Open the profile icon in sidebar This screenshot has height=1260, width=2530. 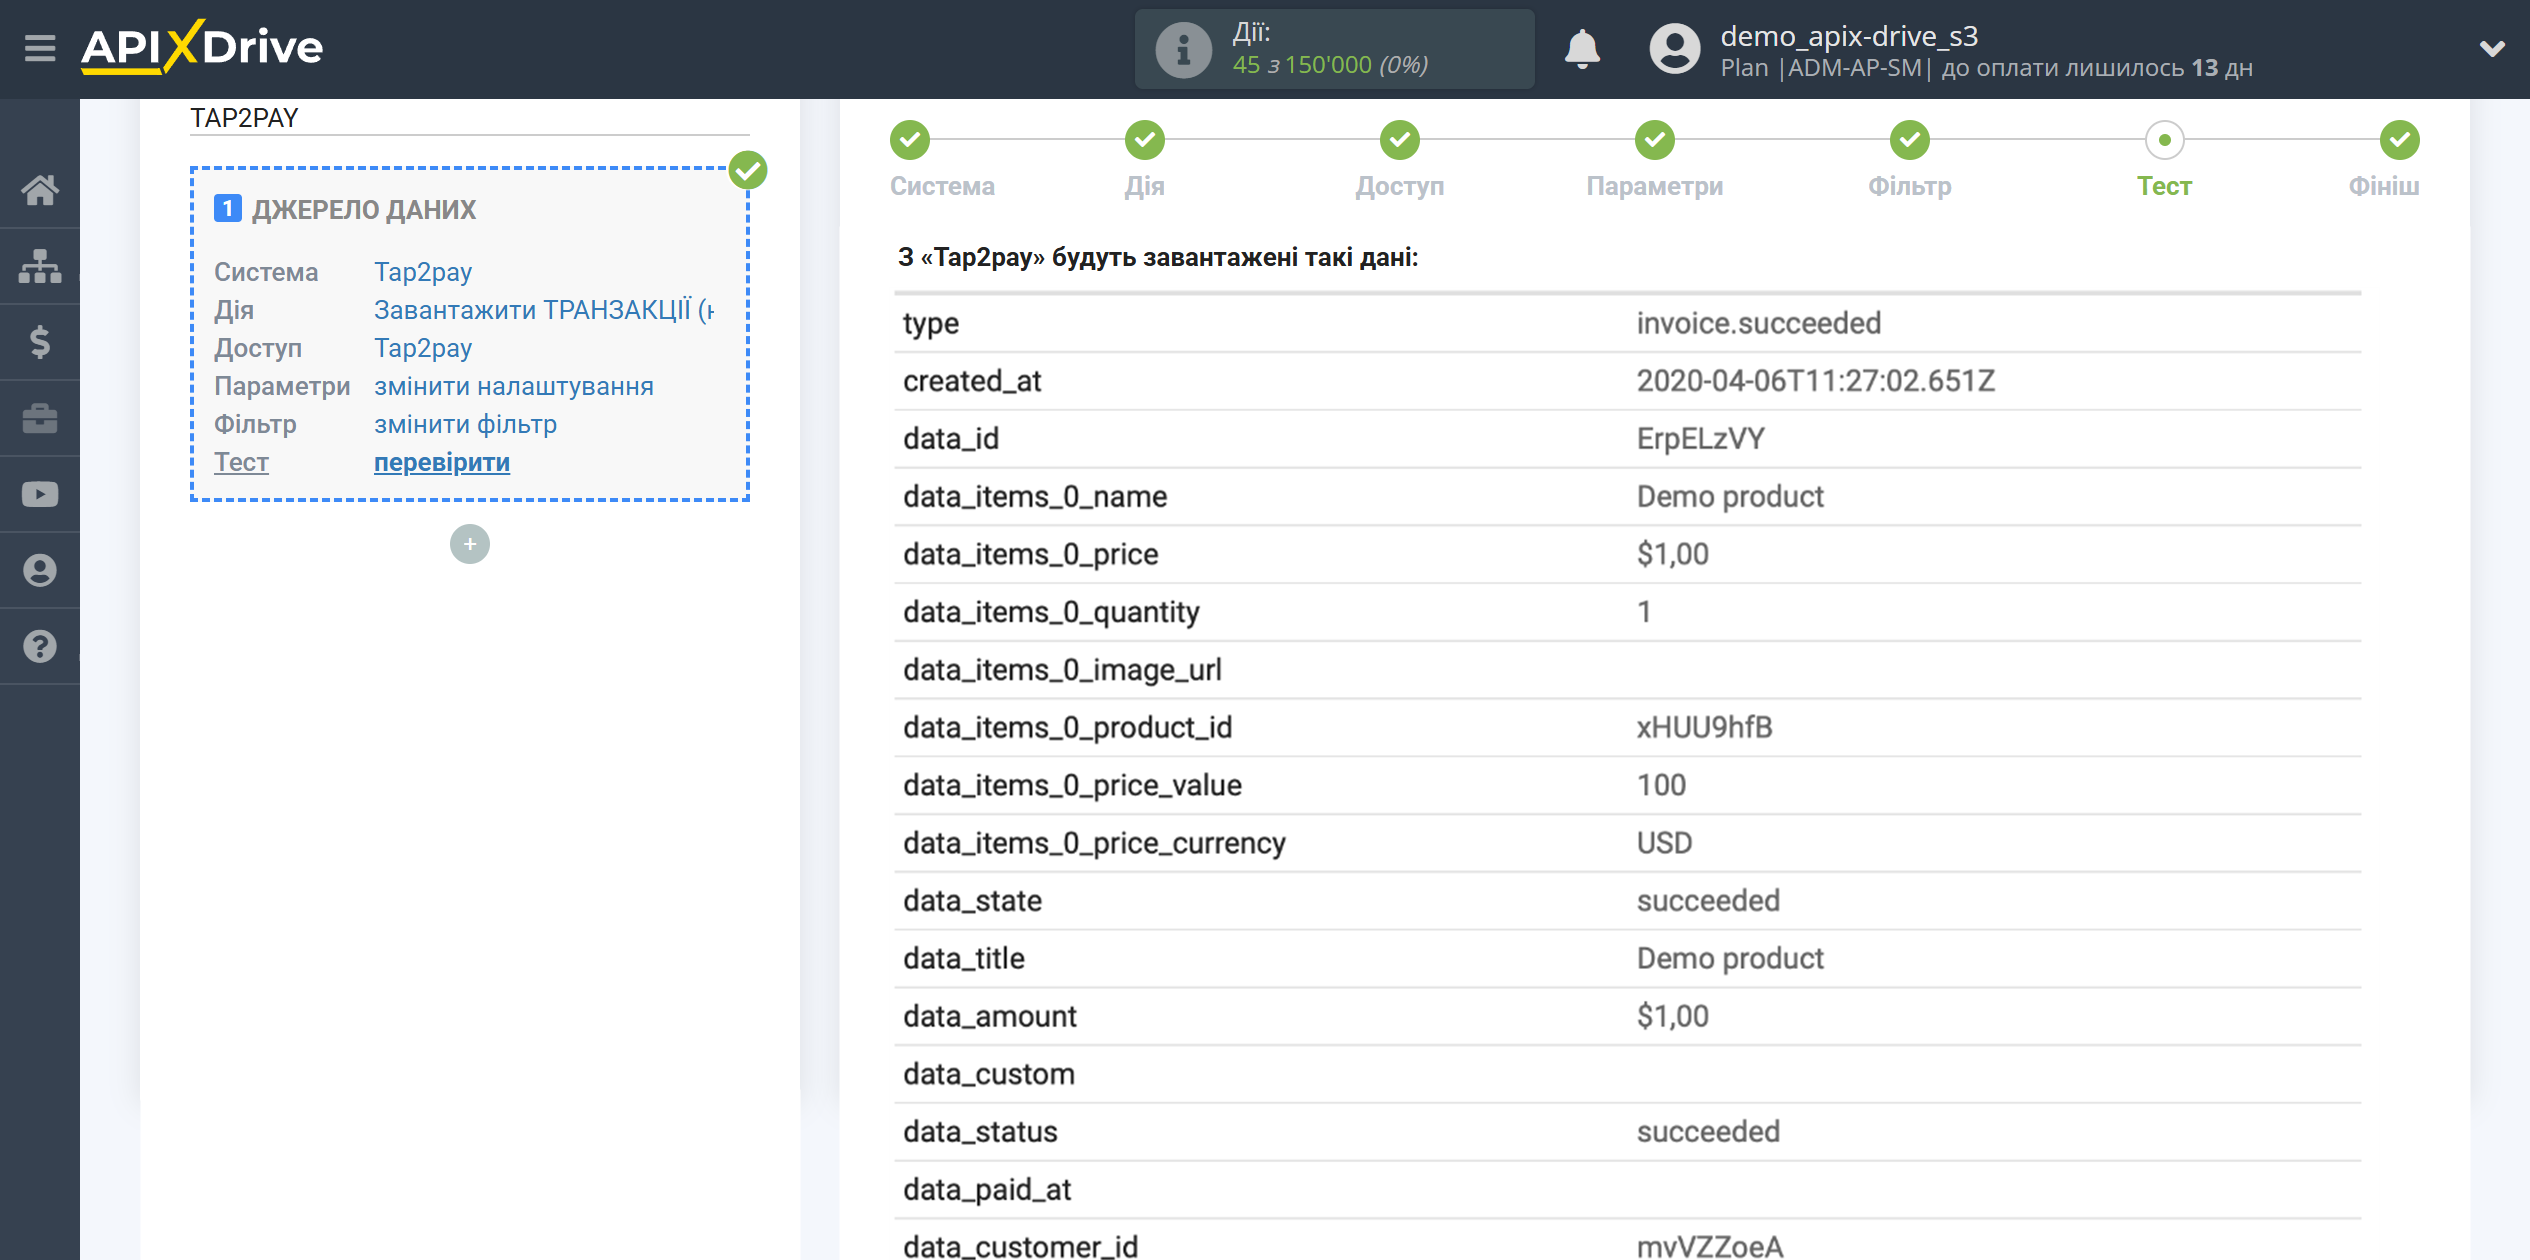pyautogui.click(x=40, y=570)
